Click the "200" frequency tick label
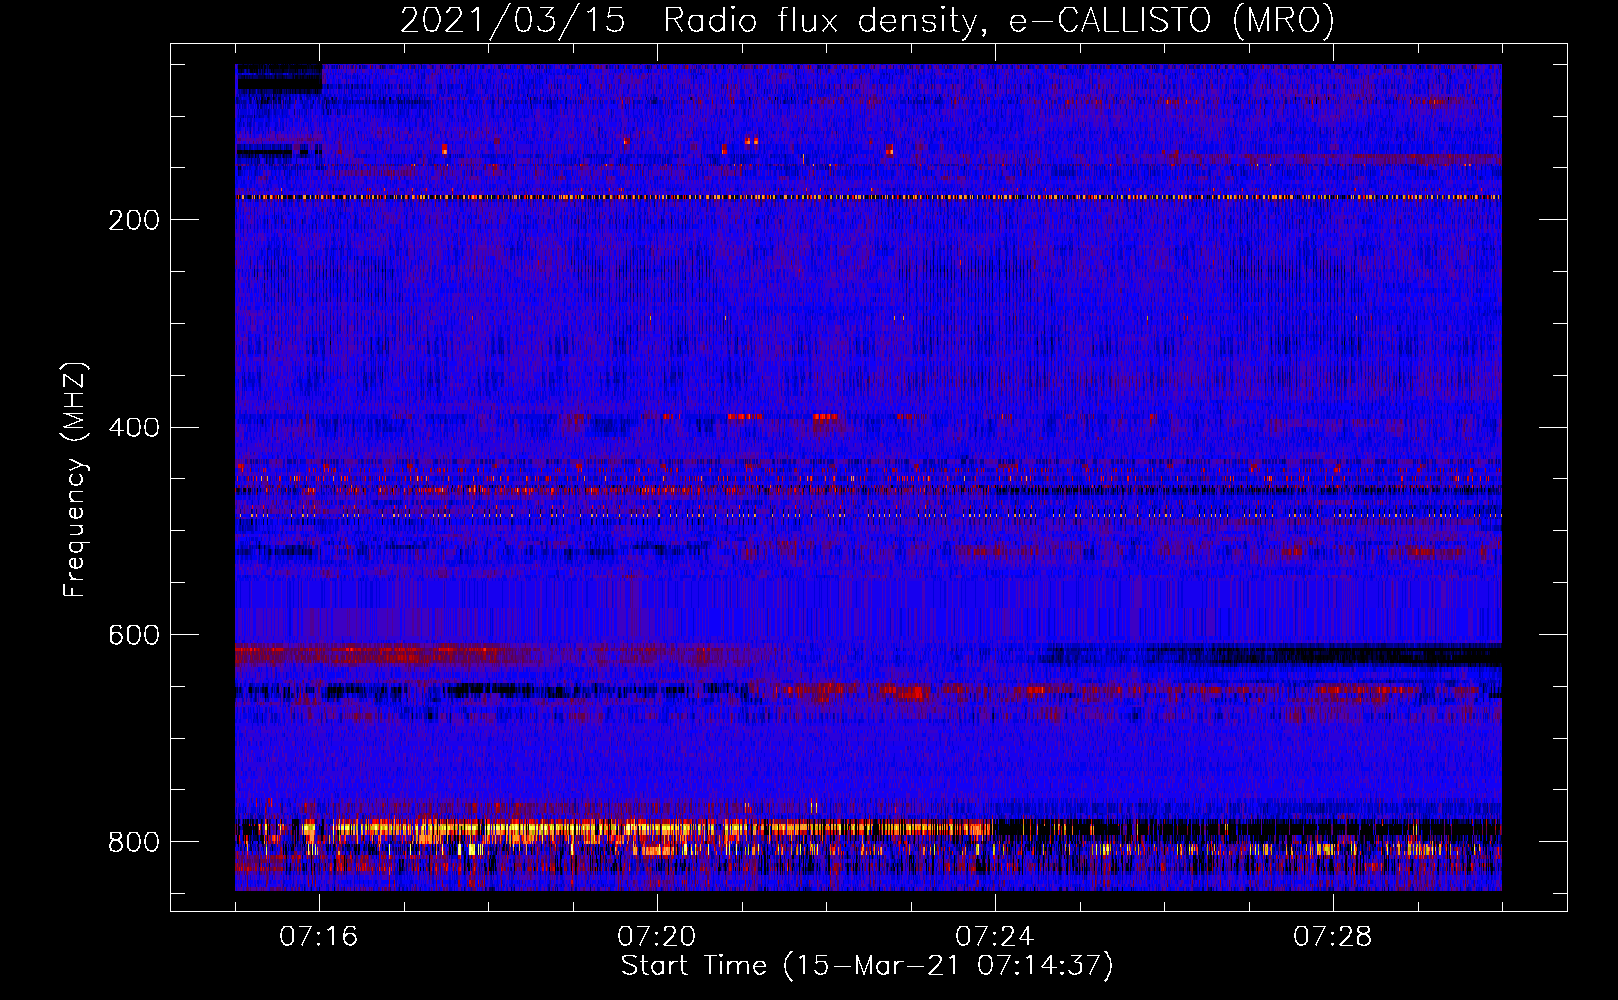Viewport: 1618px width, 1000px height. coord(134,220)
